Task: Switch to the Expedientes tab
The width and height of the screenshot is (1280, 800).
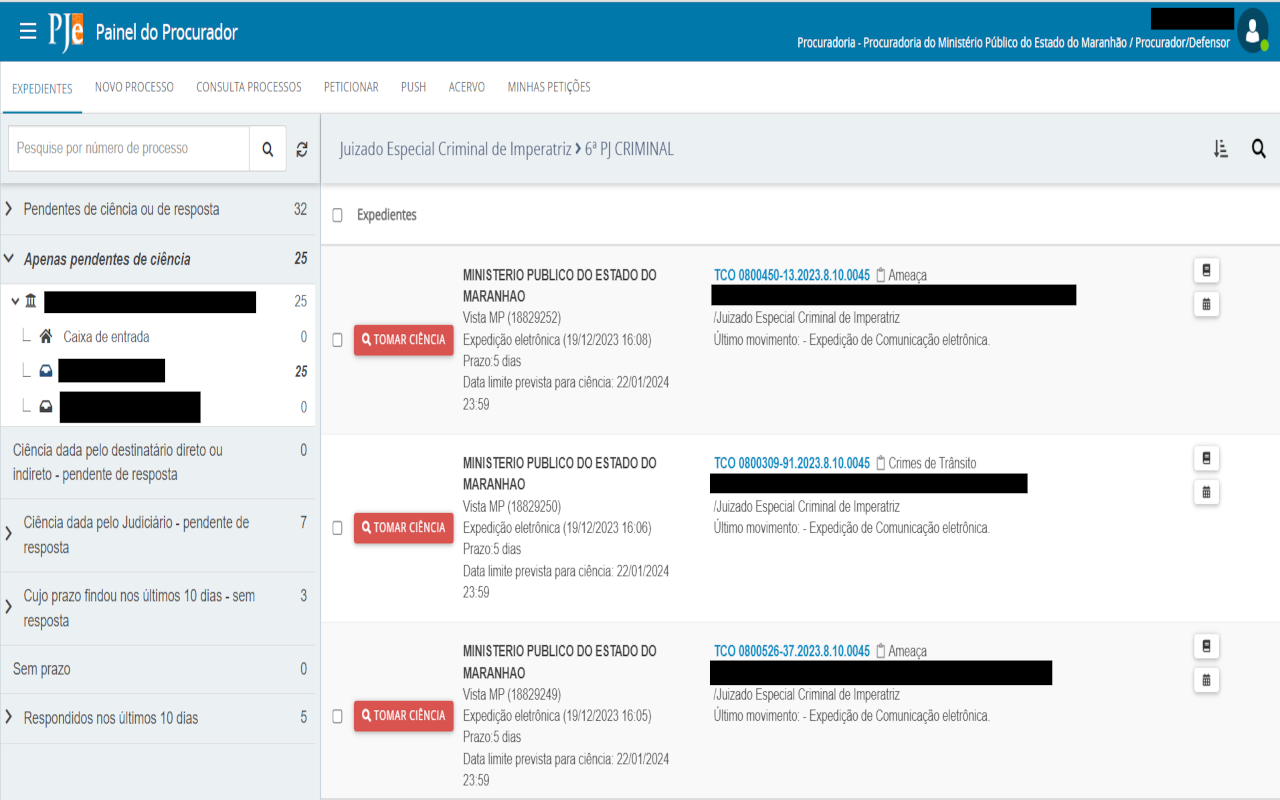Action: pos(42,88)
